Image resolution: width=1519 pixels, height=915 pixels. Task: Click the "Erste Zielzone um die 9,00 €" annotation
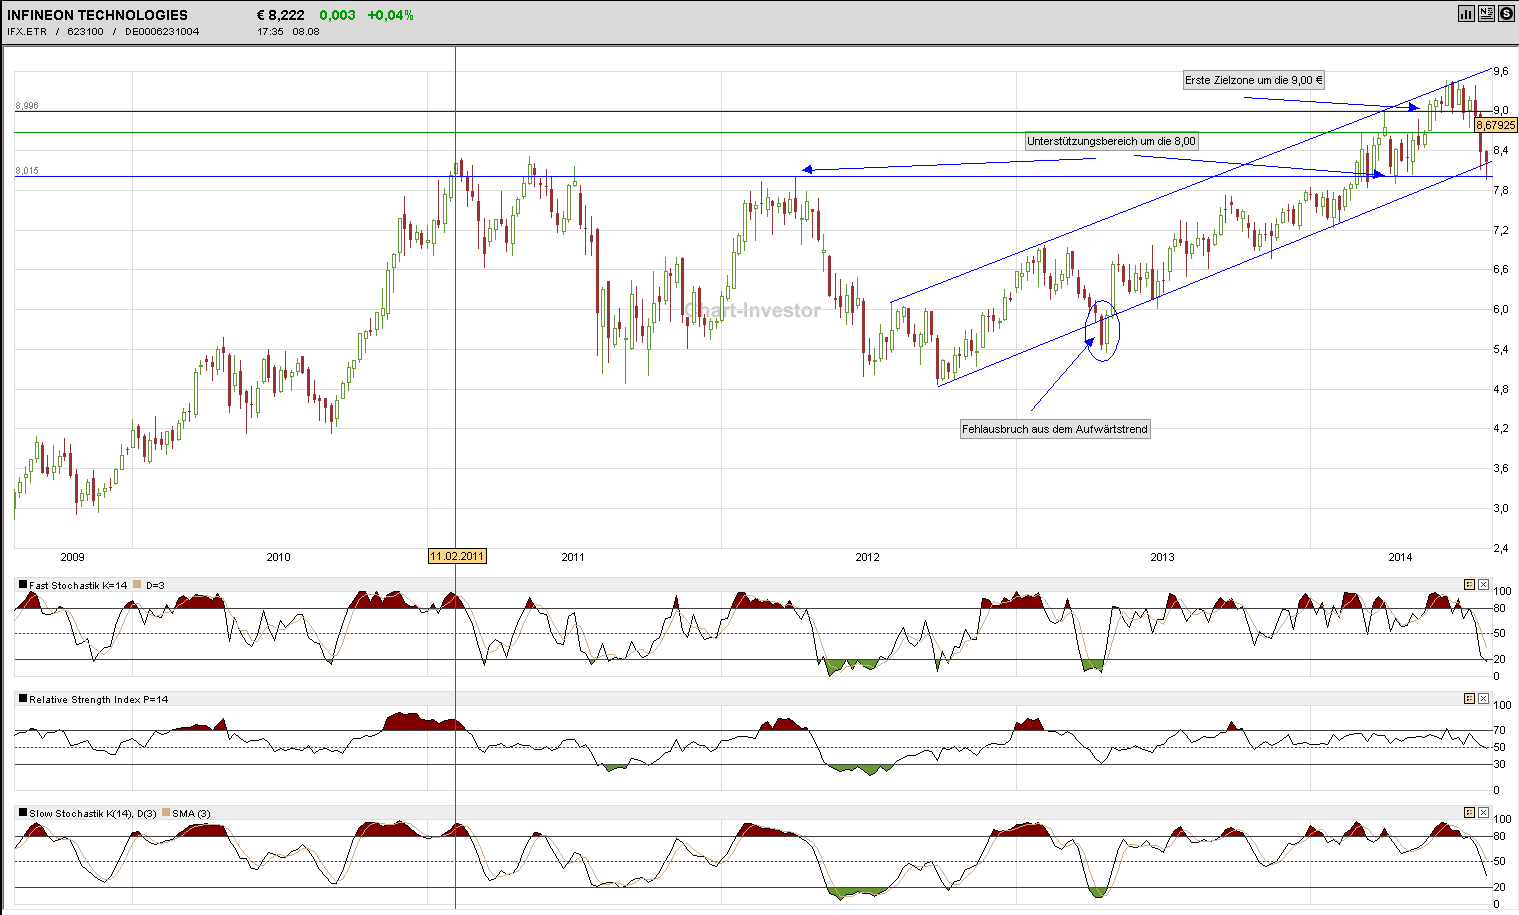click(x=1252, y=80)
